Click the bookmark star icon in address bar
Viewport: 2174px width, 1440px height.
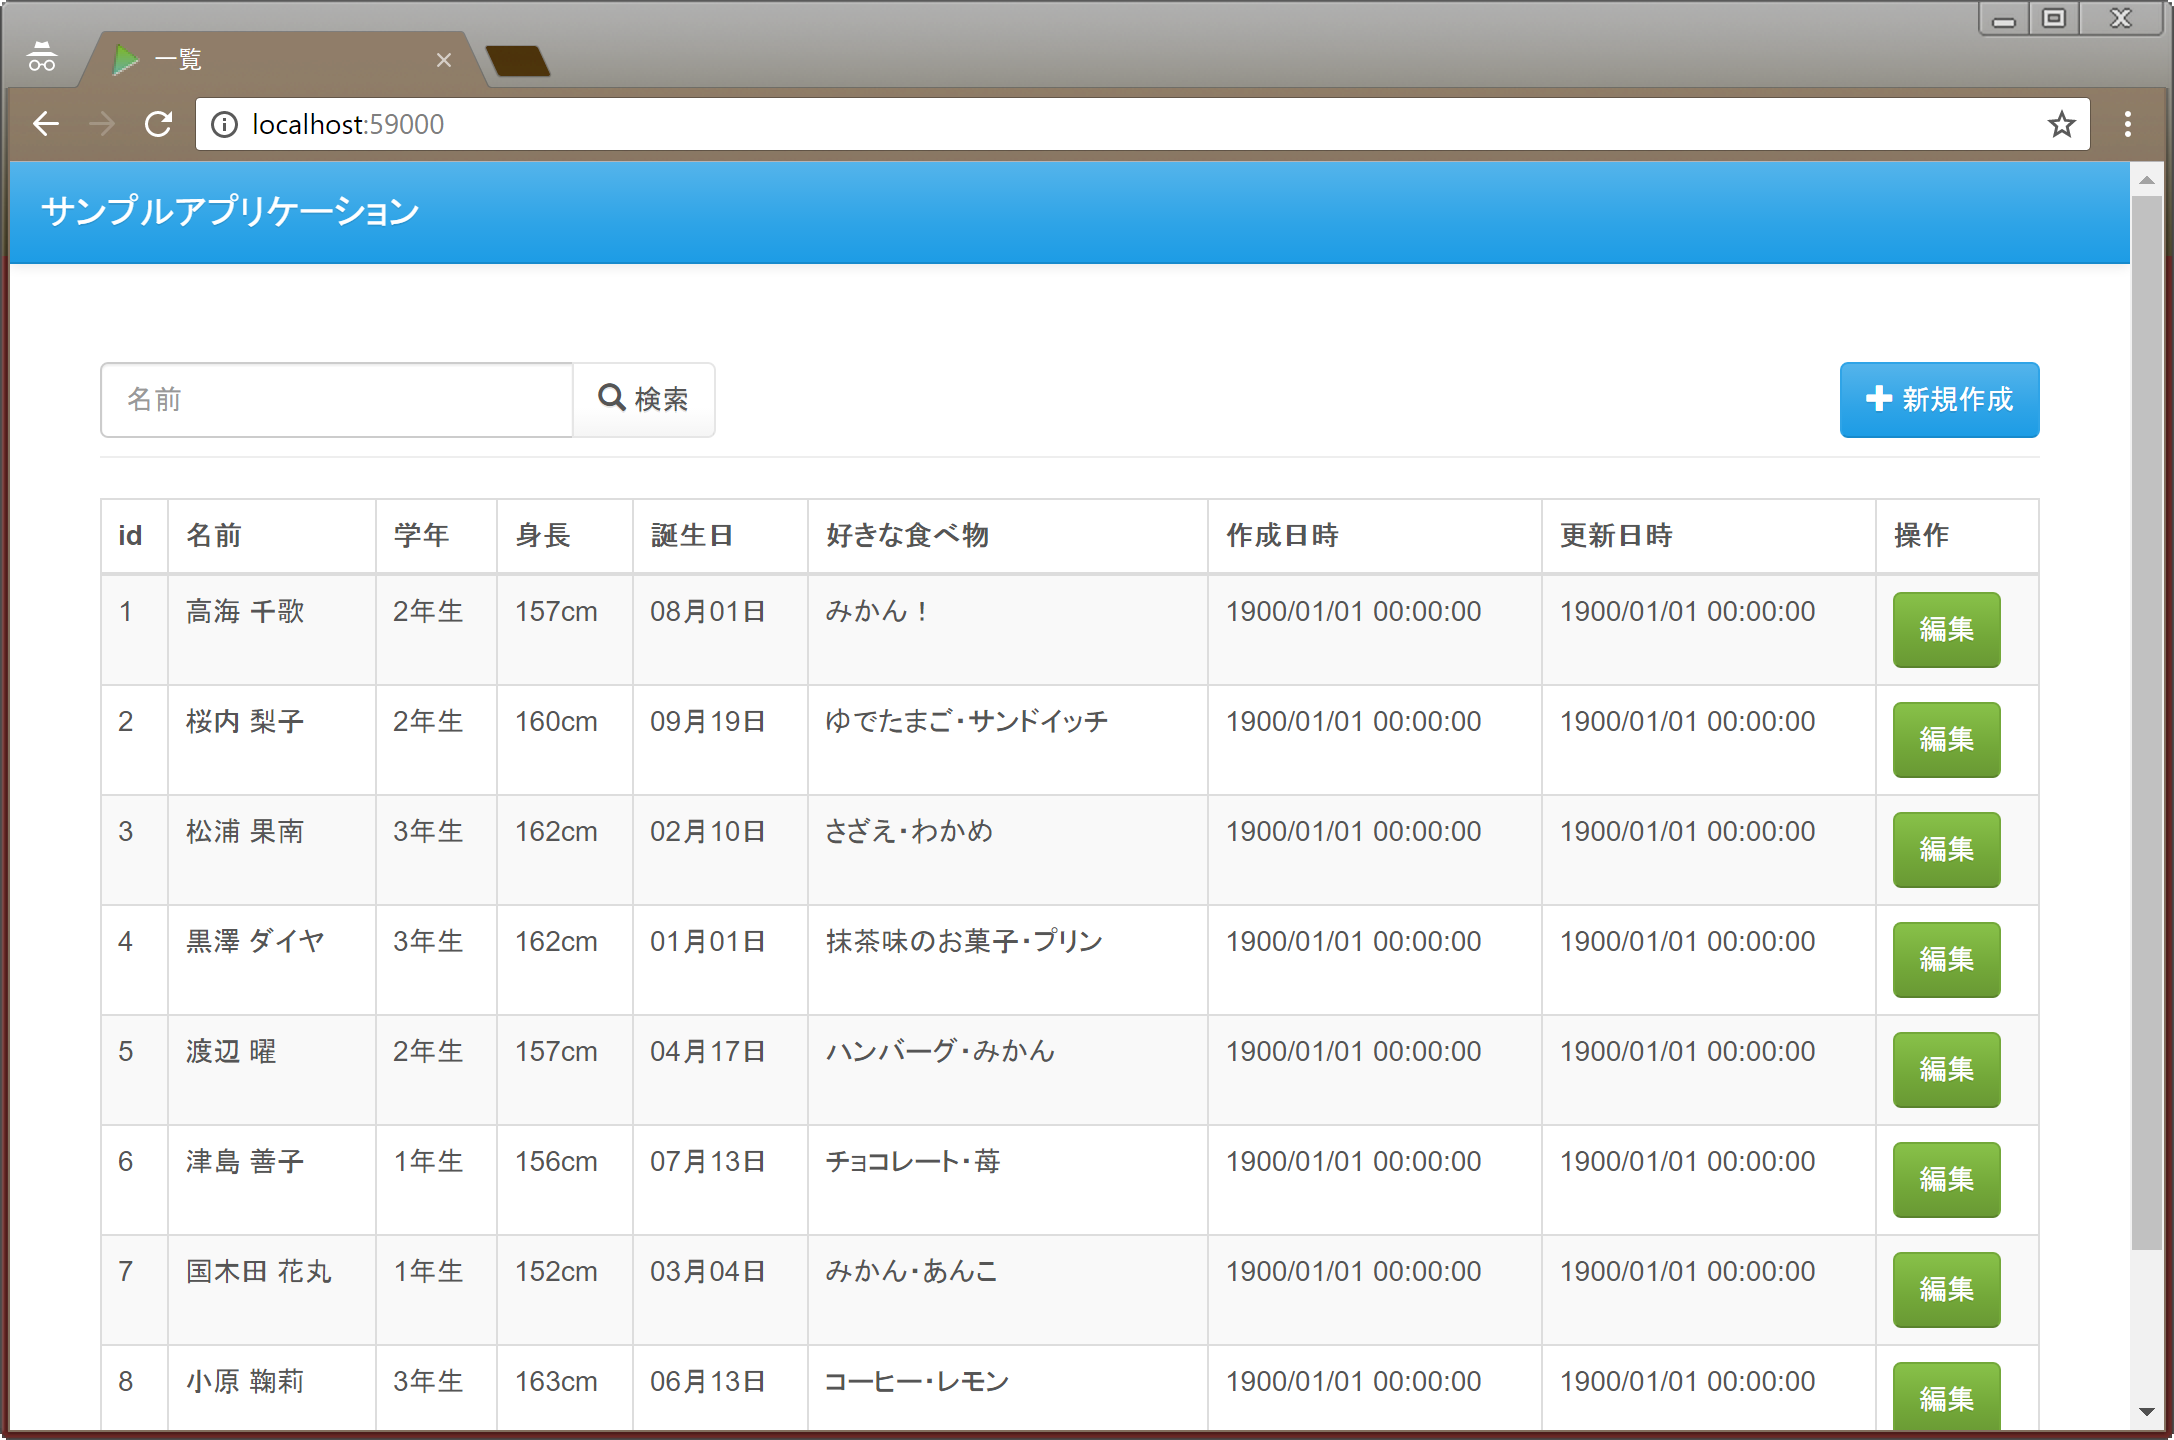(x=2060, y=123)
